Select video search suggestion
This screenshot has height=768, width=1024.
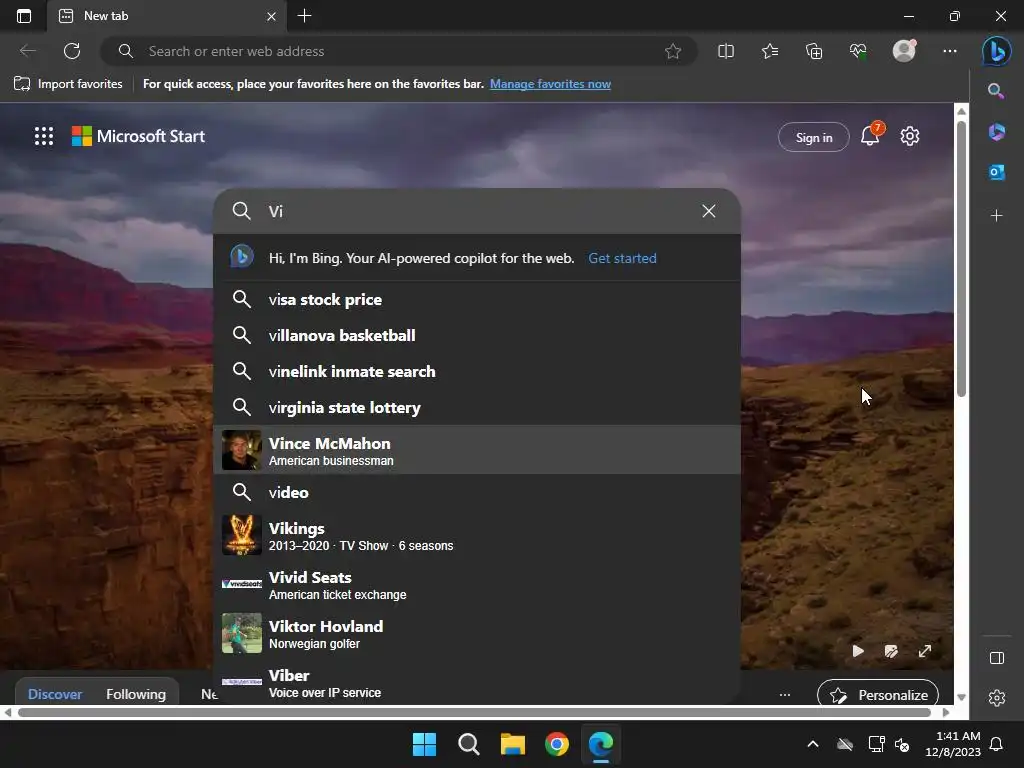(477, 492)
